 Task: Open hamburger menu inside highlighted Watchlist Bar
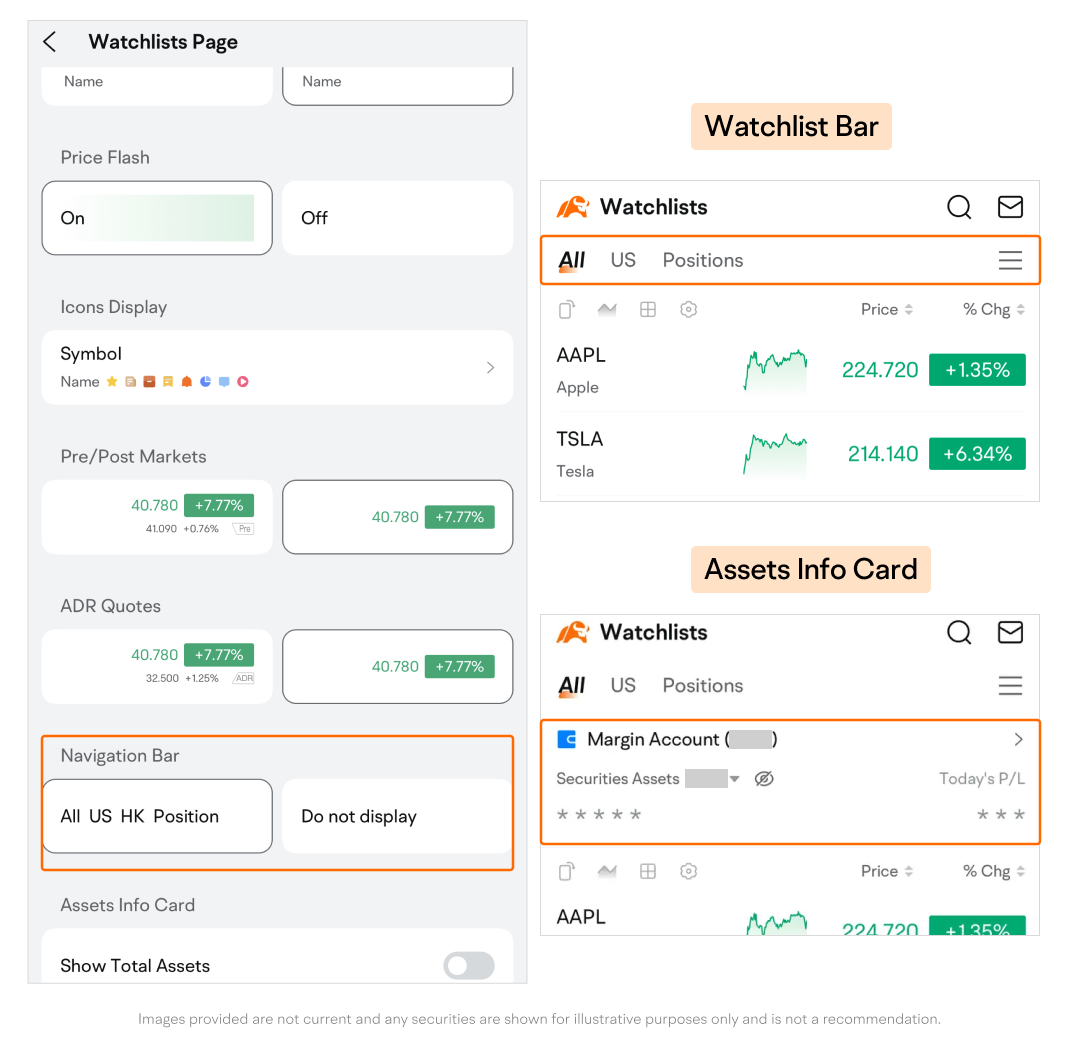1010,260
